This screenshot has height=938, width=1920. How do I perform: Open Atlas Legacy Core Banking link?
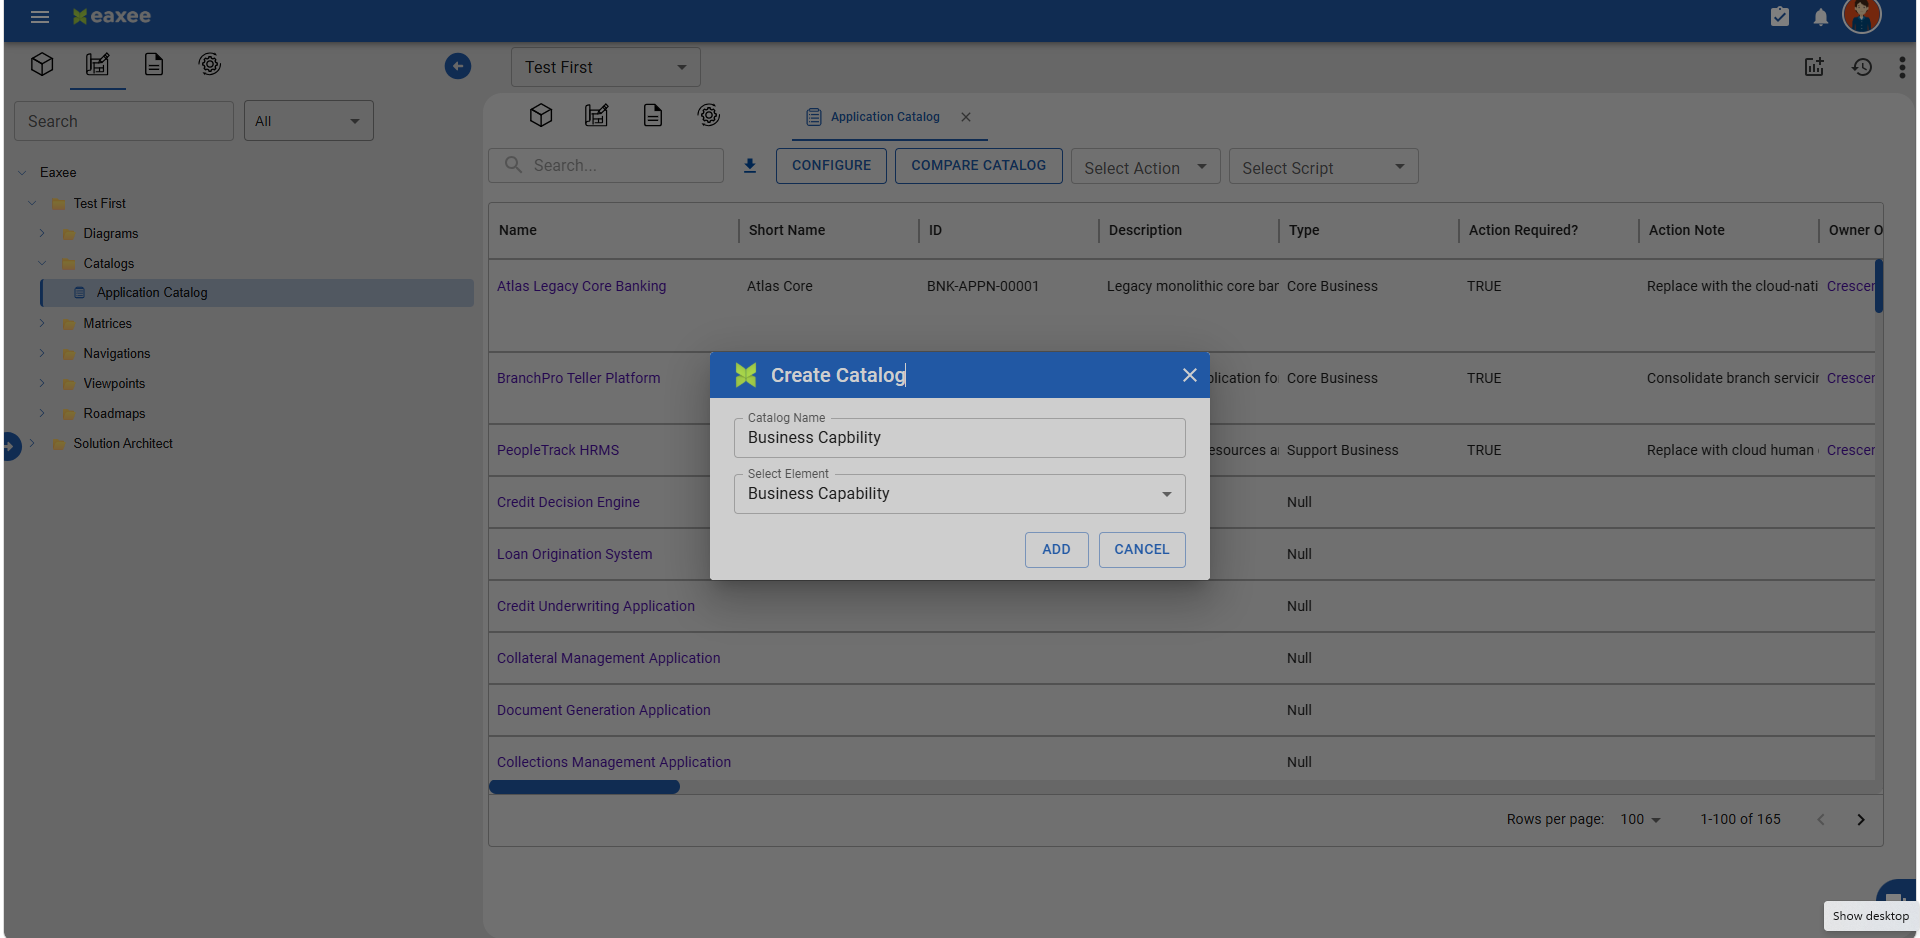tap(581, 286)
